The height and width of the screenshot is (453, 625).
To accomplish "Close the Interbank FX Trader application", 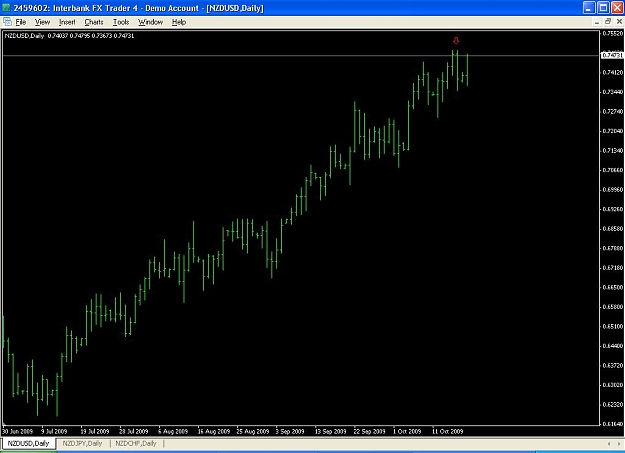I will [x=617, y=8].
